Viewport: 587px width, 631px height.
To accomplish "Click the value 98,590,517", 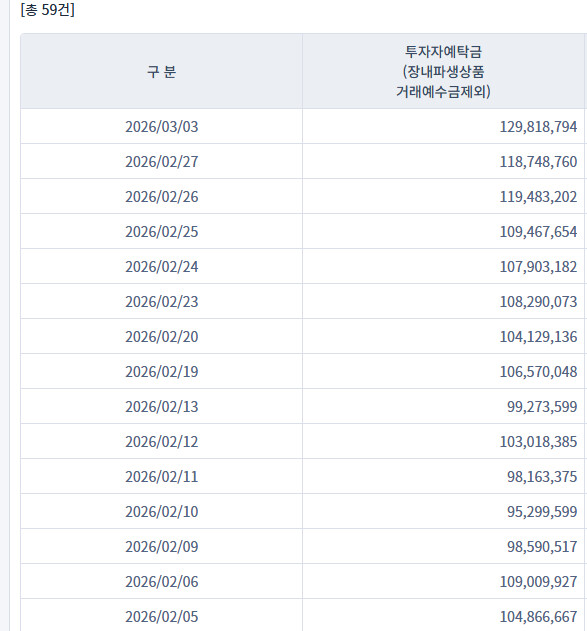I will (542, 547).
